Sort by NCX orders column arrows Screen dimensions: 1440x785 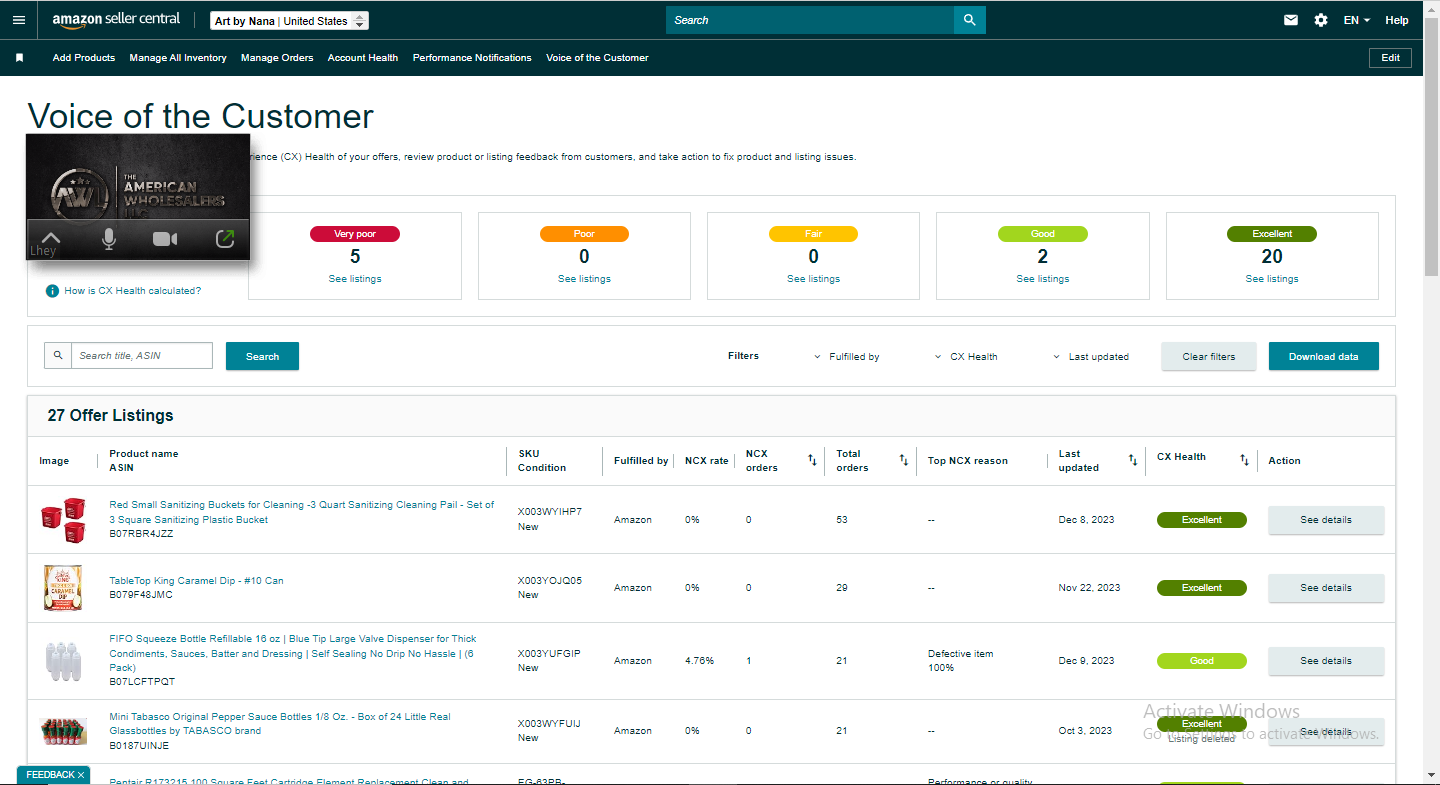coord(812,460)
